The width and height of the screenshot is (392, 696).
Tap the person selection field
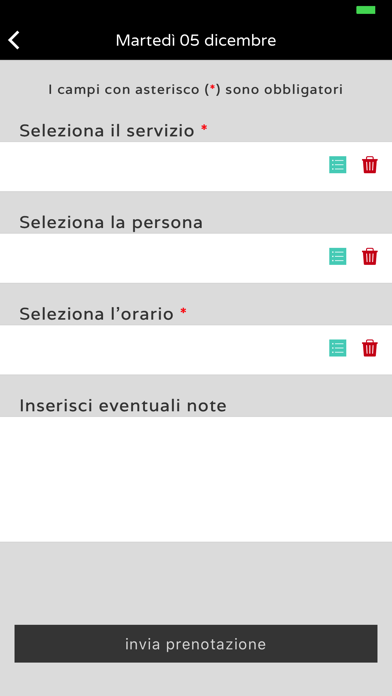[x=196, y=258]
